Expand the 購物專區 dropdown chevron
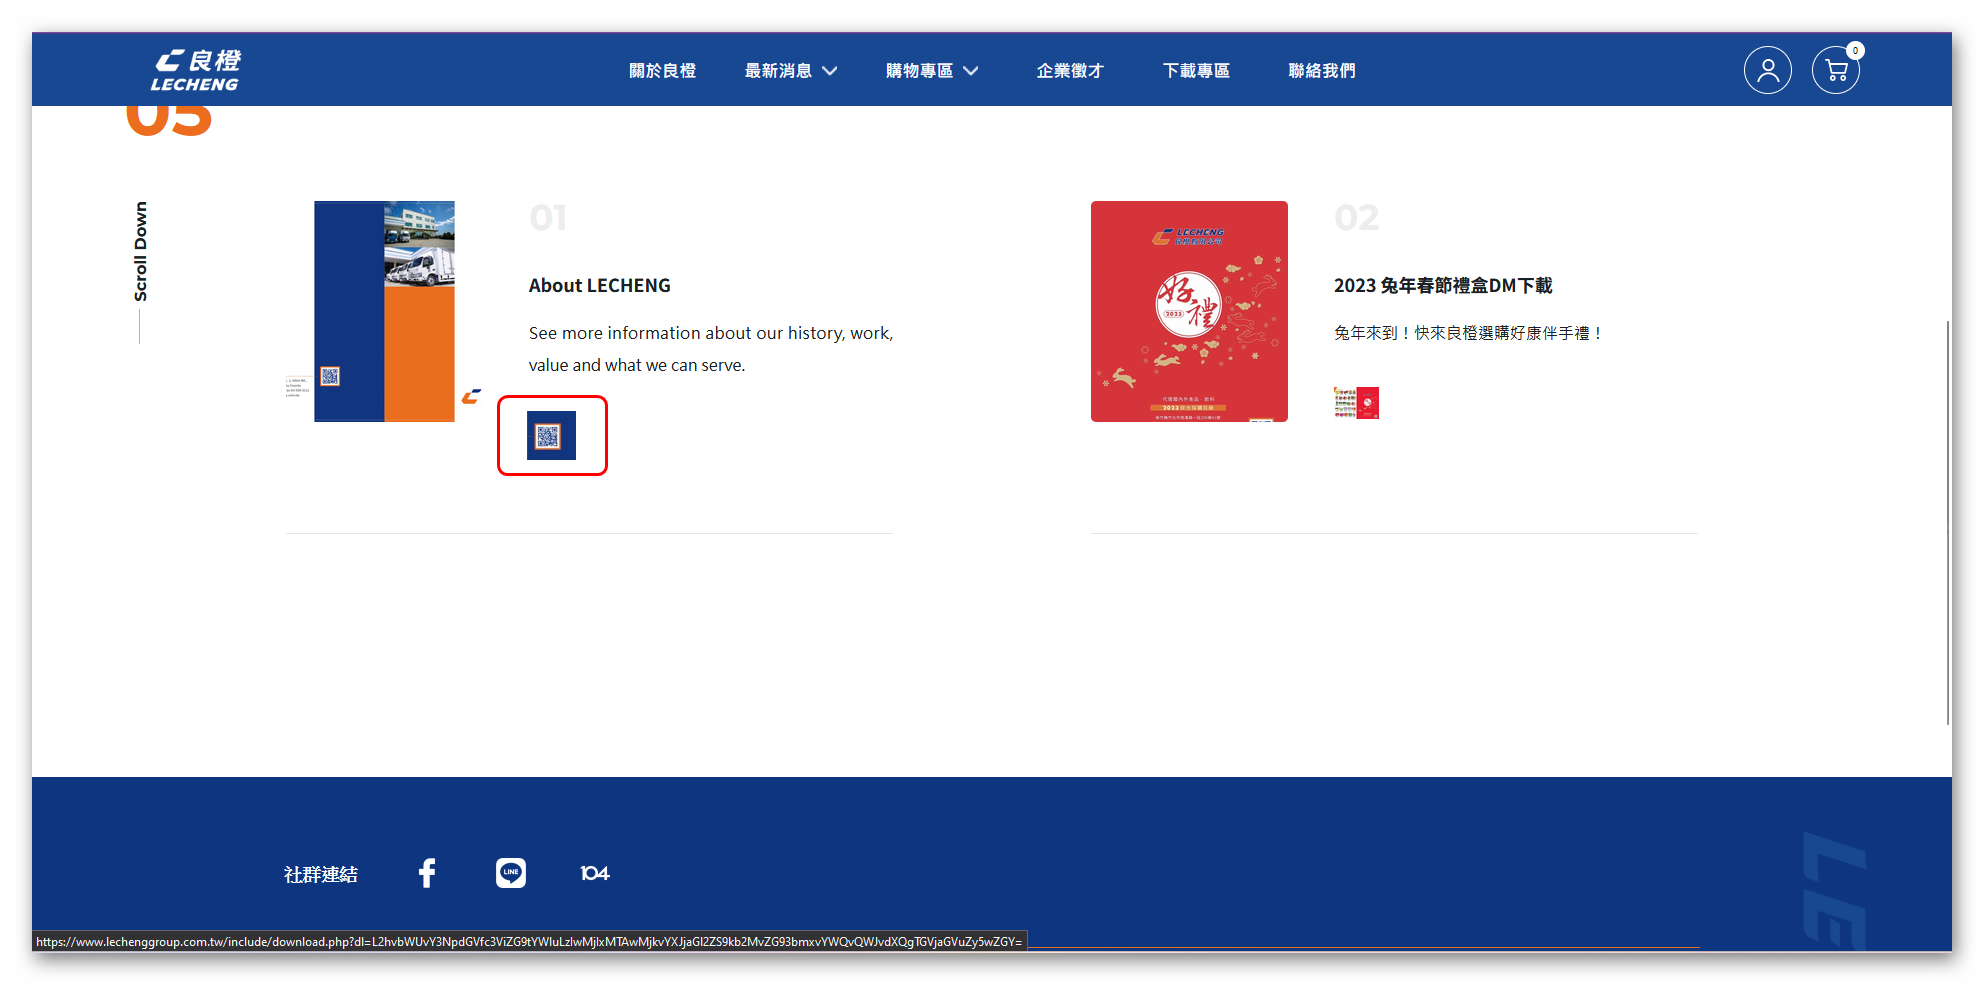This screenshot has width=1984, height=985. [x=971, y=71]
